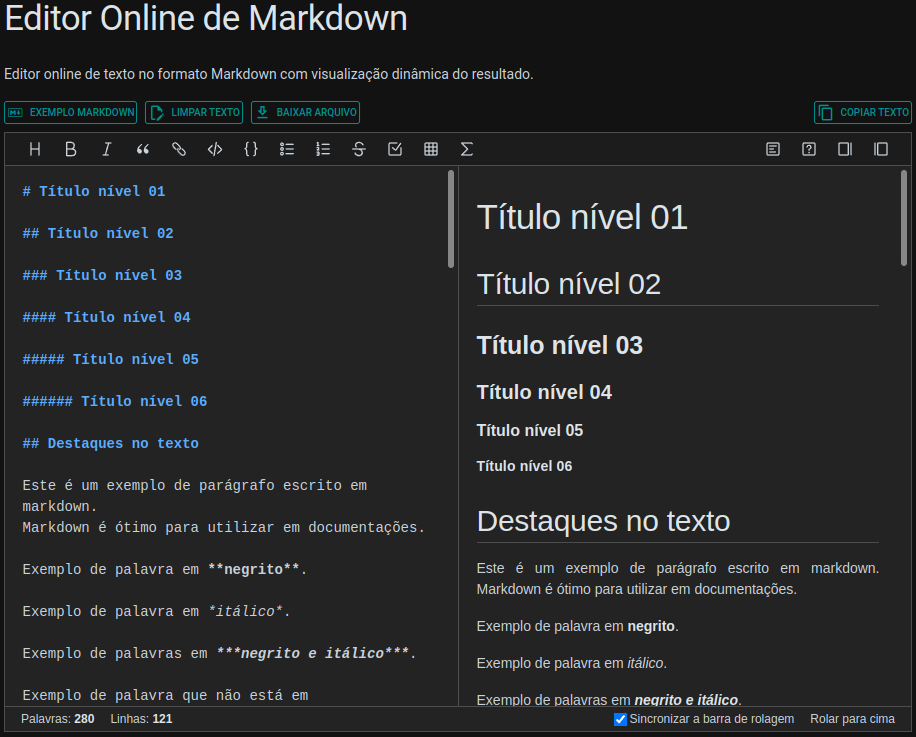The height and width of the screenshot is (737, 916).
Task: Create a bullet list
Action: point(287,148)
